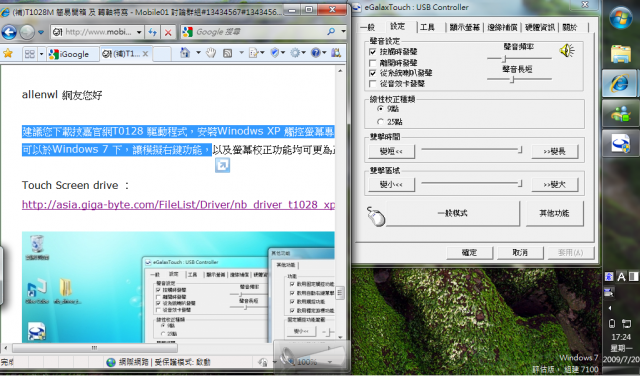Open the recent pages dropdown arrow
640x376 pixels.
coord(41,32)
